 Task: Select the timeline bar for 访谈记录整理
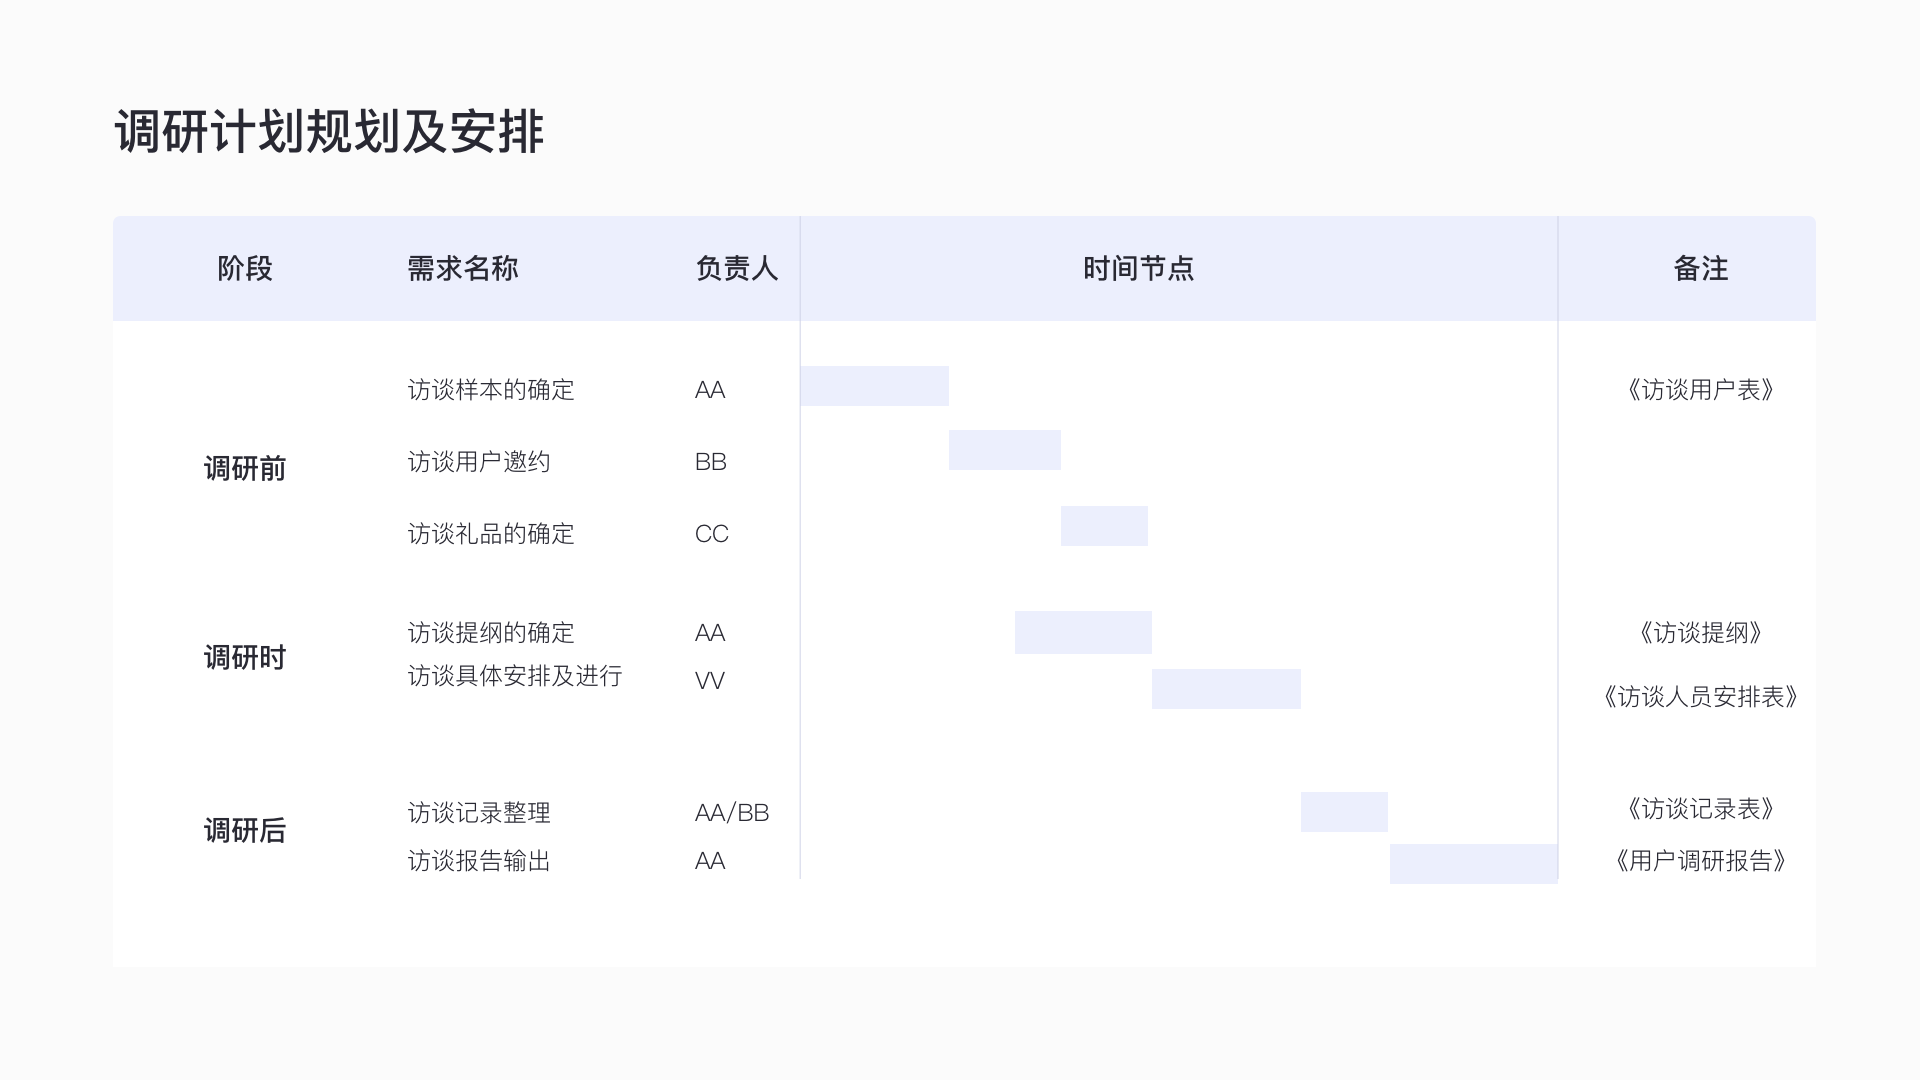point(1344,812)
